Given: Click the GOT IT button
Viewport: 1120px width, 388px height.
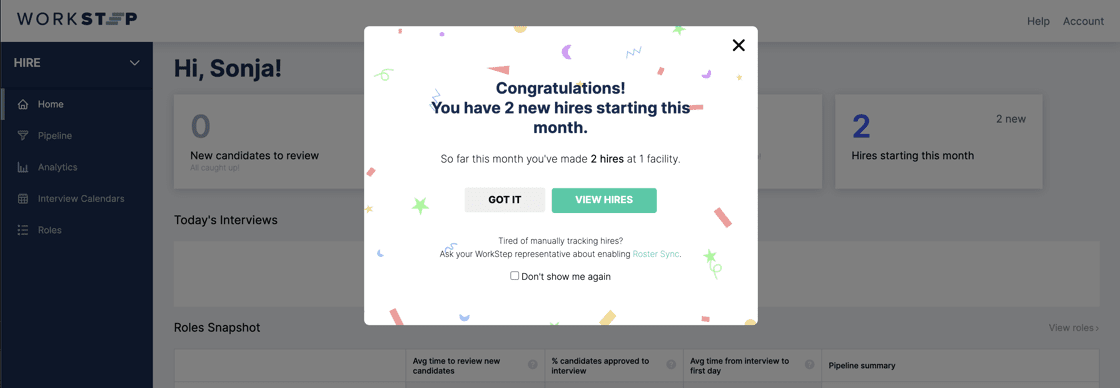Looking at the screenshot, I should [x=505, y=200].
